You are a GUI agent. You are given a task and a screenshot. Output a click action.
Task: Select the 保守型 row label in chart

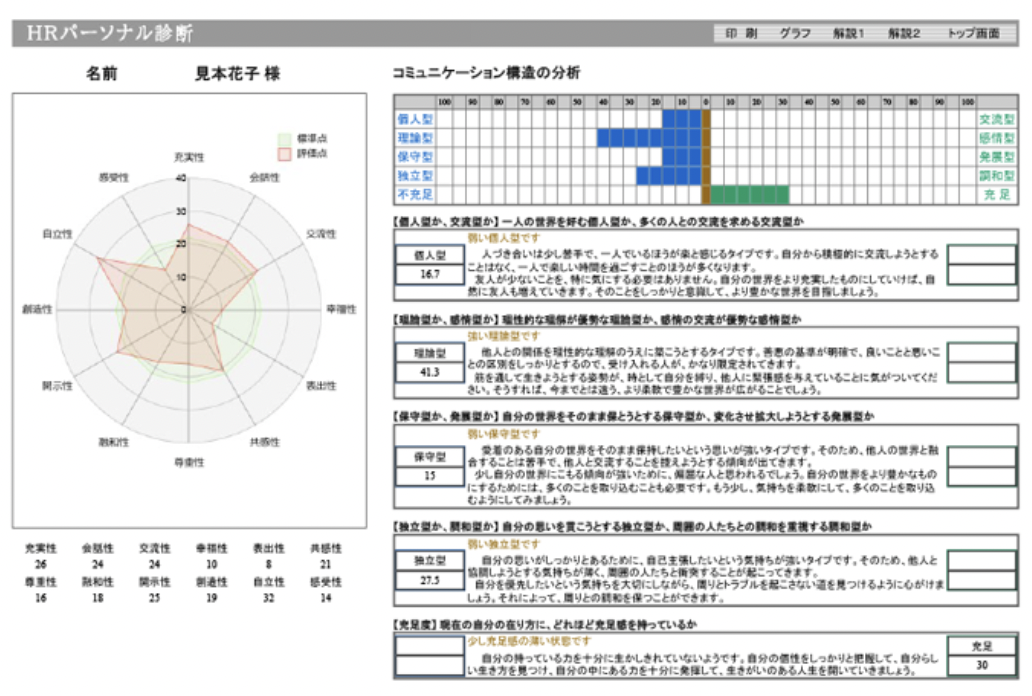coord(415,157)
